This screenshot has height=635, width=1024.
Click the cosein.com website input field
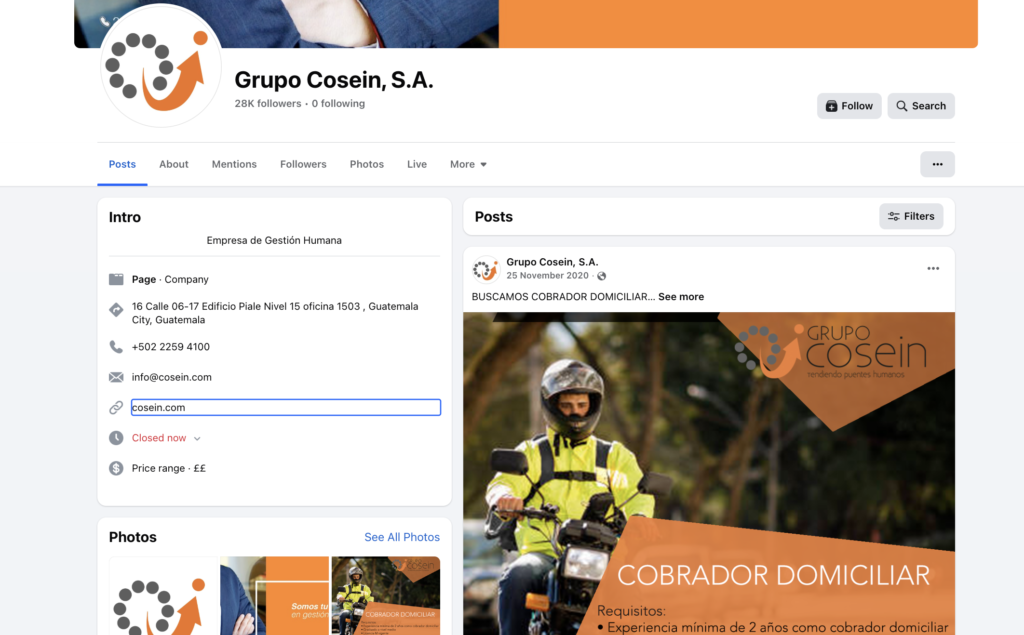pos(285,407)
